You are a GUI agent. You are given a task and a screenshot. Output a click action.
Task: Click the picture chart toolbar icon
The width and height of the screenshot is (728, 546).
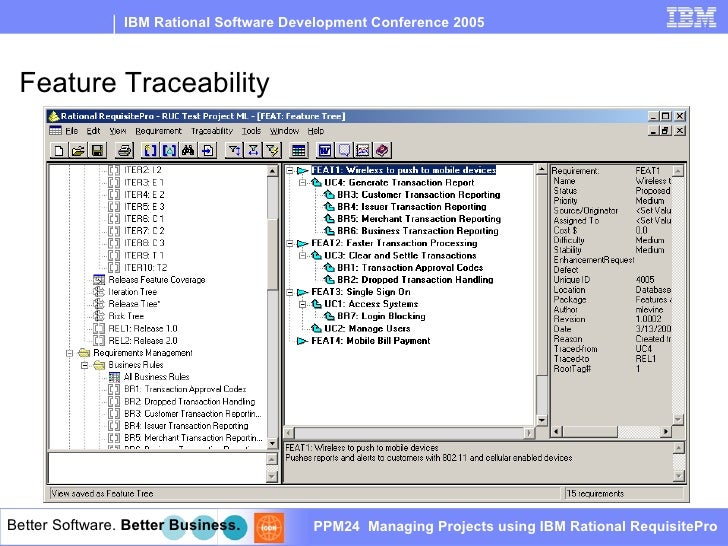coord(363,150)
